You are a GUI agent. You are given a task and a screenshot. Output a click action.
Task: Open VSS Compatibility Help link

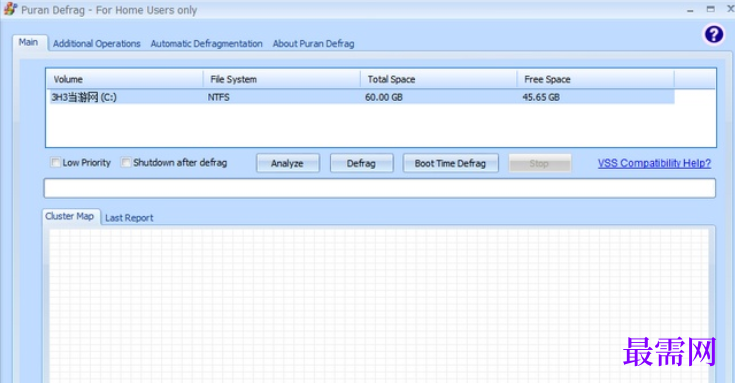[x=654, y=163]
